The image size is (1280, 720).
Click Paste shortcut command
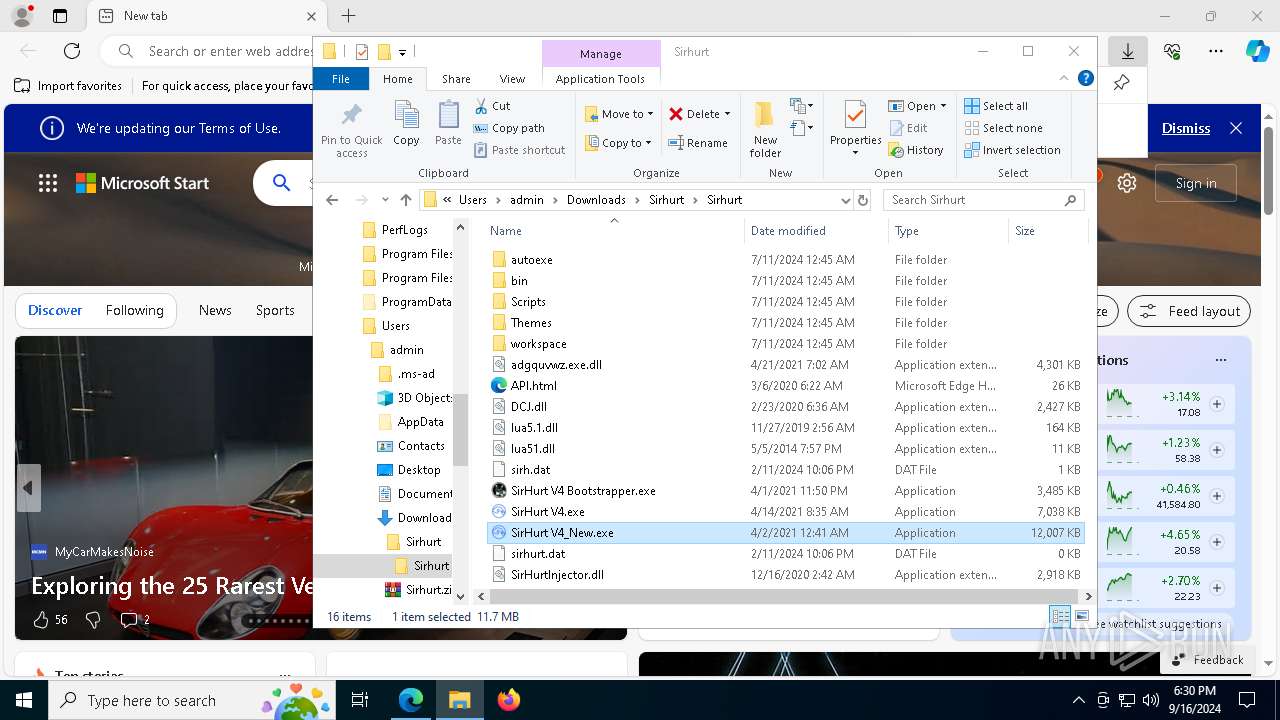519,150
